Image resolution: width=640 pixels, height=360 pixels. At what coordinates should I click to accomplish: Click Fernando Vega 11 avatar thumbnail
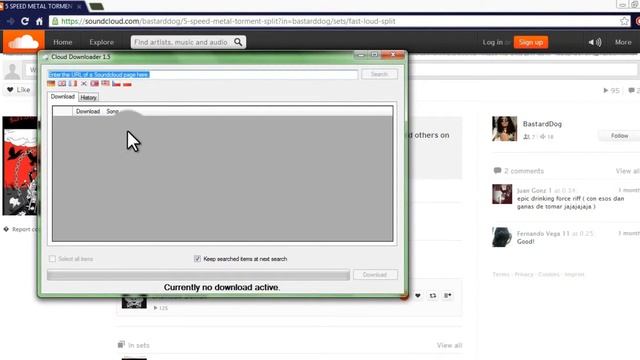[x=502, y=237]
